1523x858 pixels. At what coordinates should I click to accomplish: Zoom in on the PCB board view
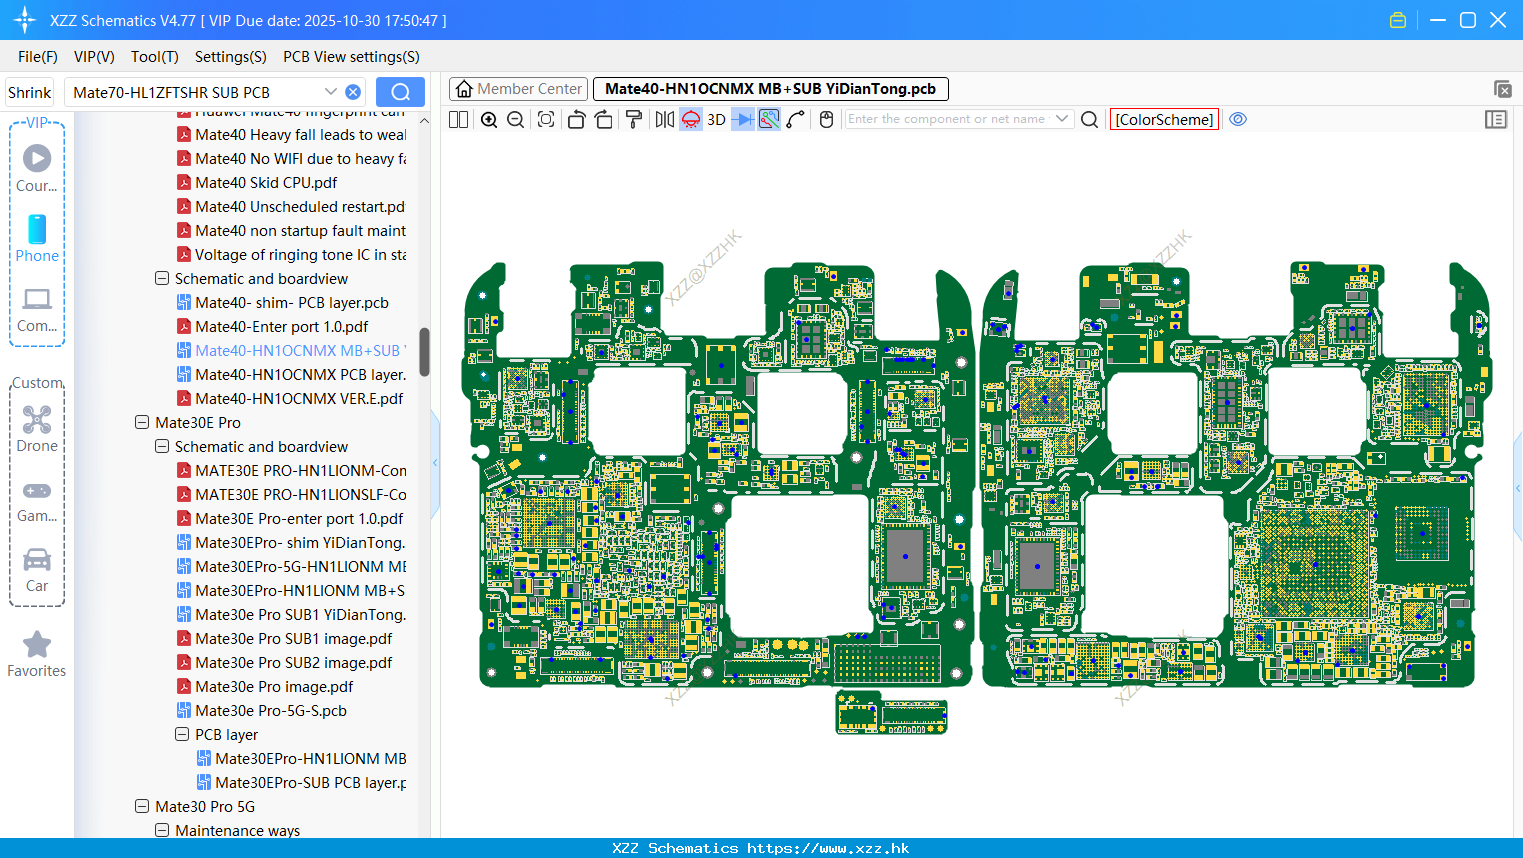(489, 119)
